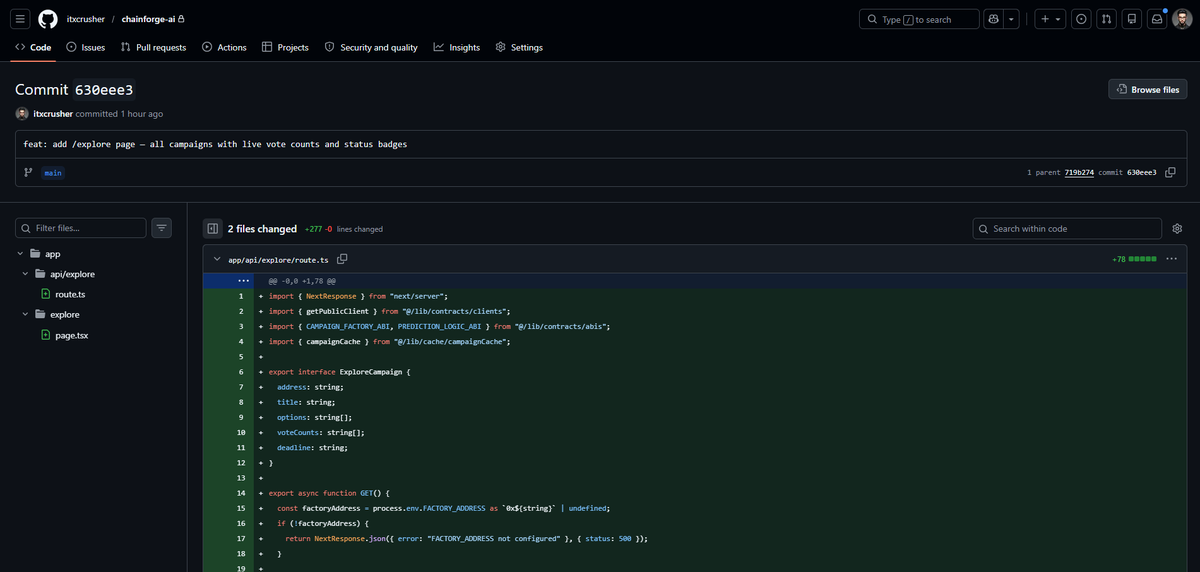Viewport: 1200px width, 572px height.
Task: Click the commit hash 630eee3 heading
Action: [x=104, y=89]
